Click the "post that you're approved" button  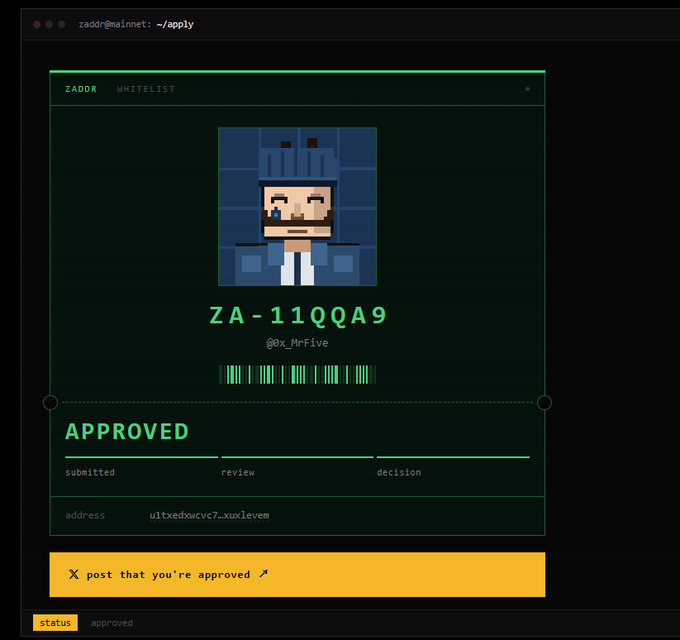click(297, 575)
